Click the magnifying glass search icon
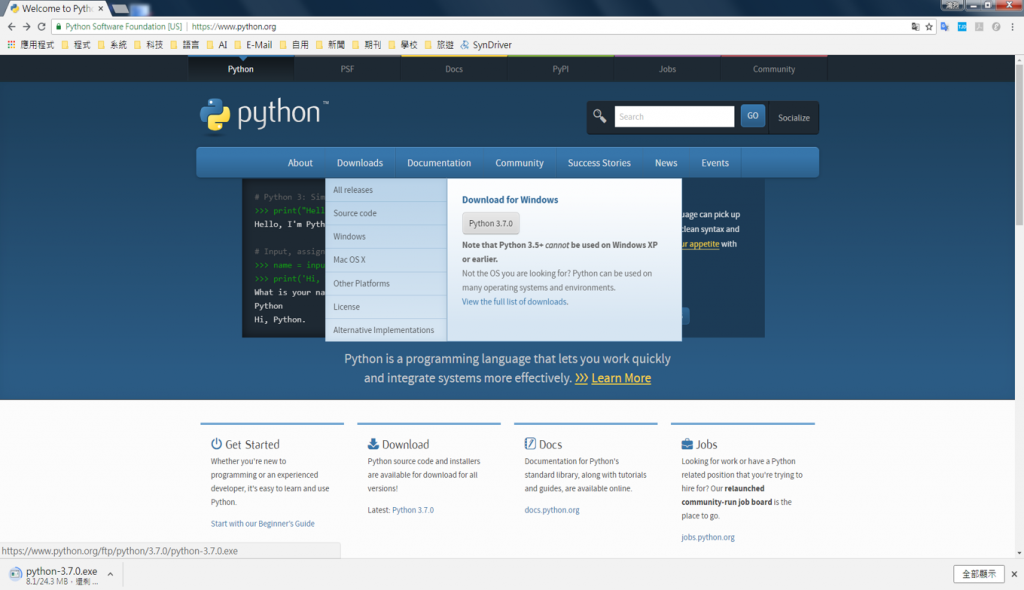This screenshot has height=590, width=1024. point(600,116)
